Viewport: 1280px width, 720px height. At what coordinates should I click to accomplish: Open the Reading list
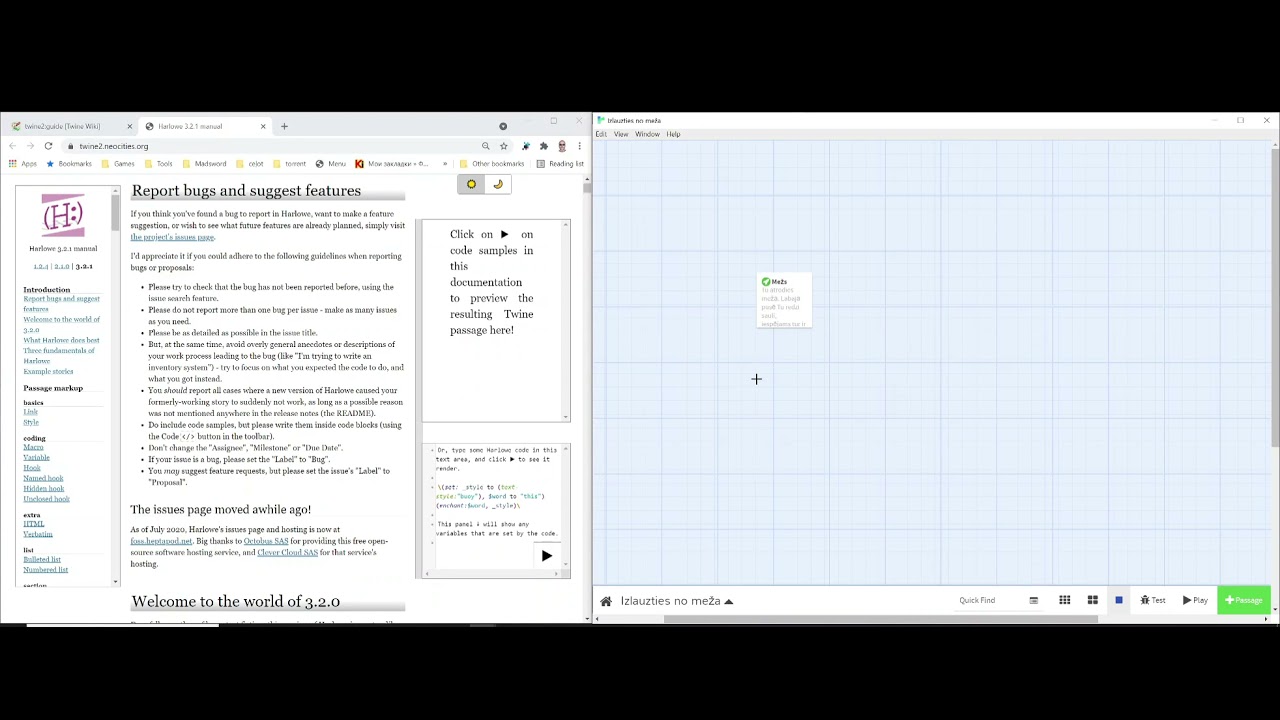[x=560, y=164]
